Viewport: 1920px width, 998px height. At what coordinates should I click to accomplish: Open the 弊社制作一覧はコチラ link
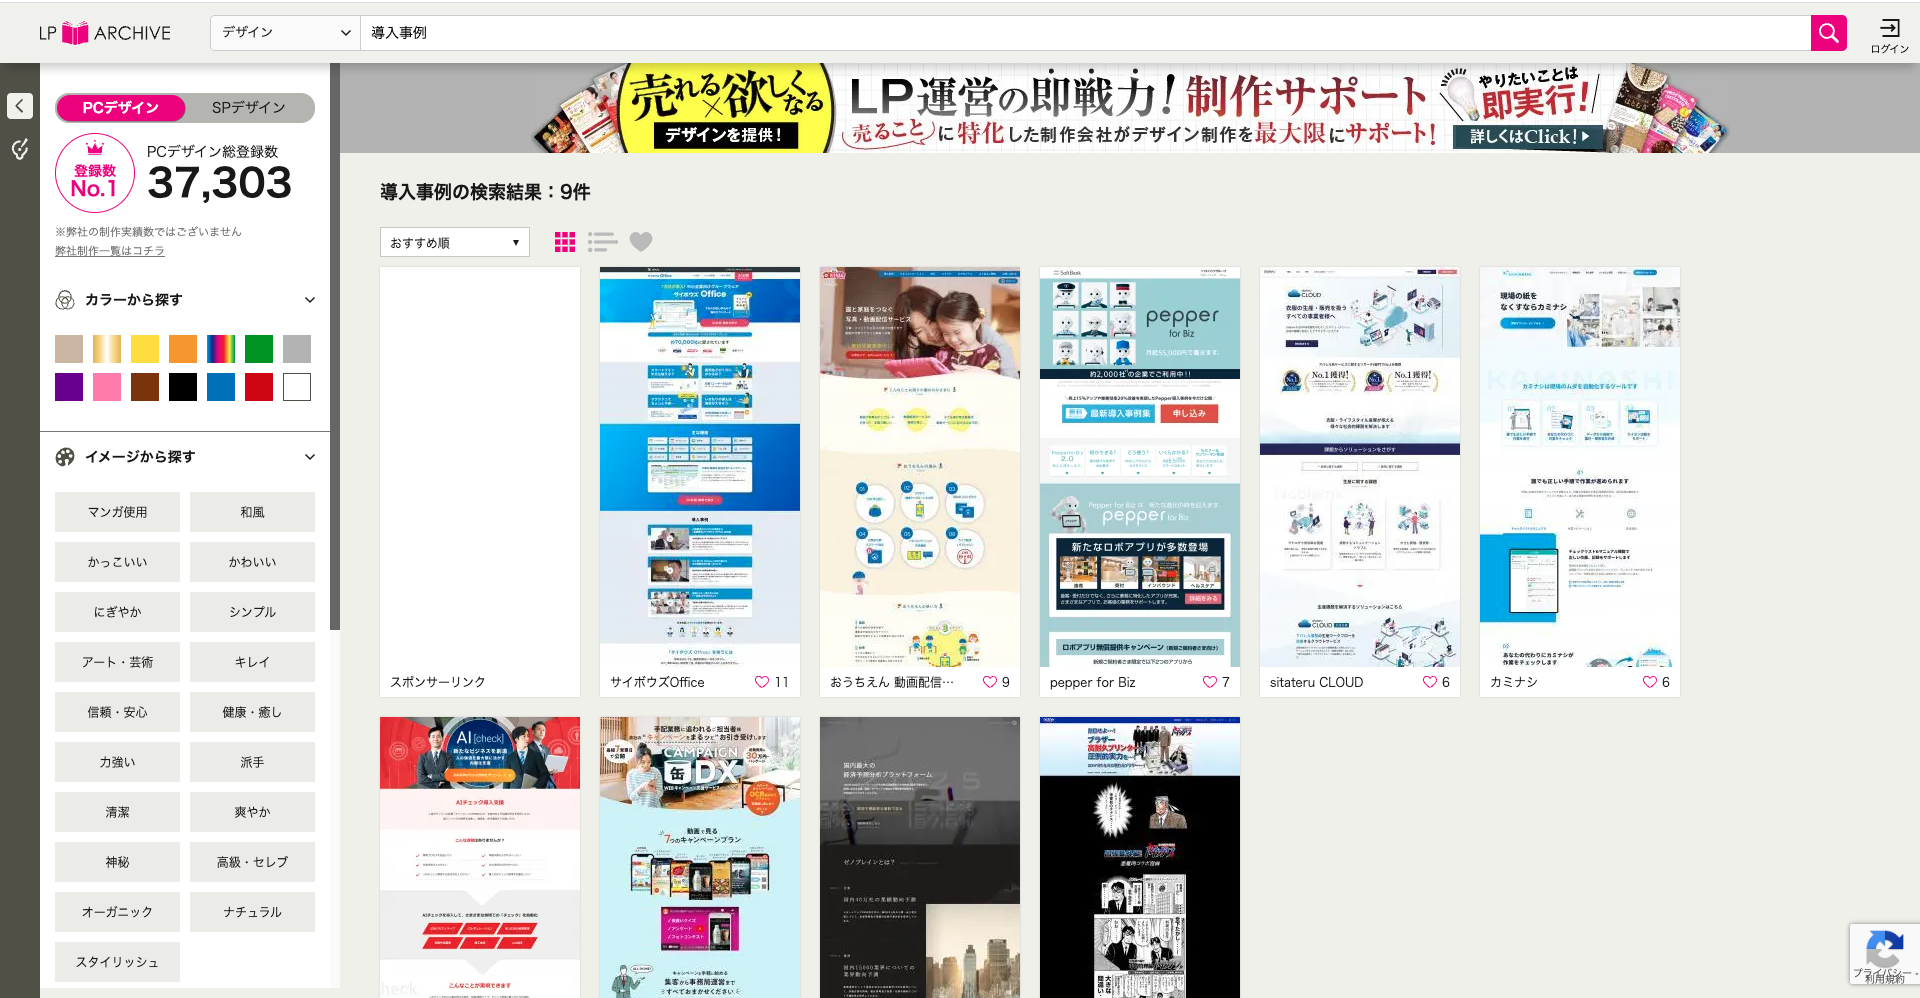(110, 251)
